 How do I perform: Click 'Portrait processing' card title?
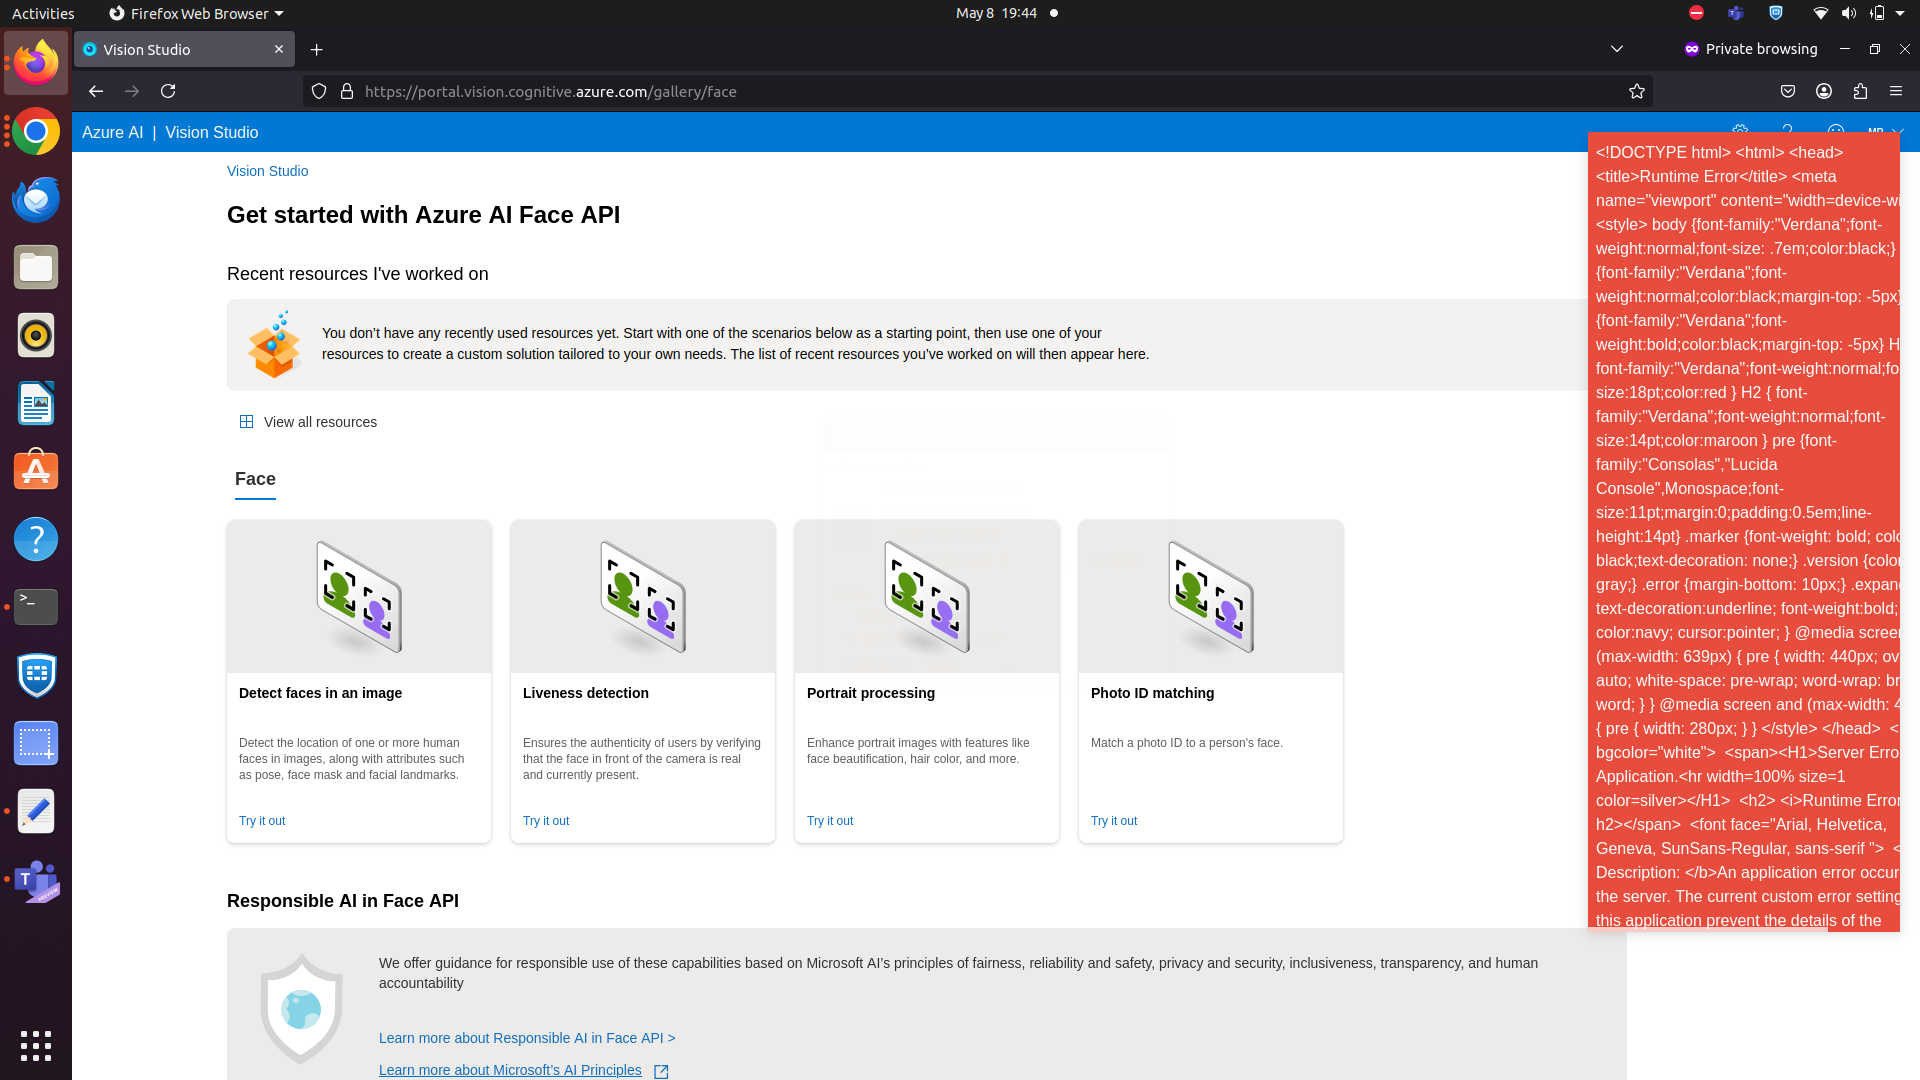(871, 693)
